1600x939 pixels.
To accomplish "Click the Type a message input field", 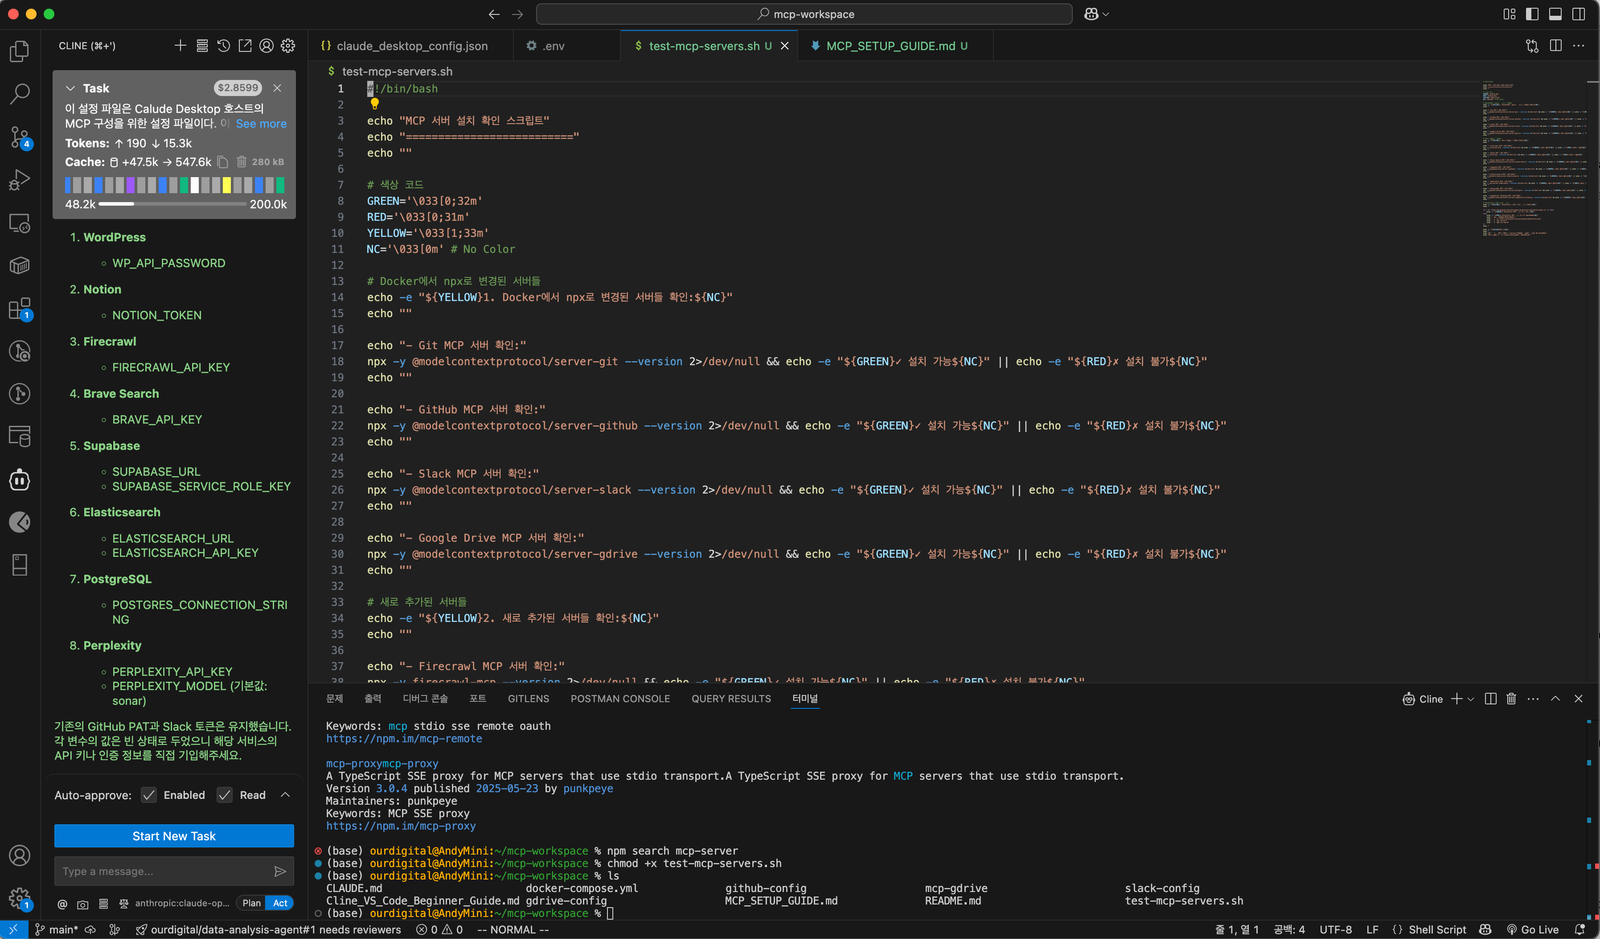I will [160, 871].
